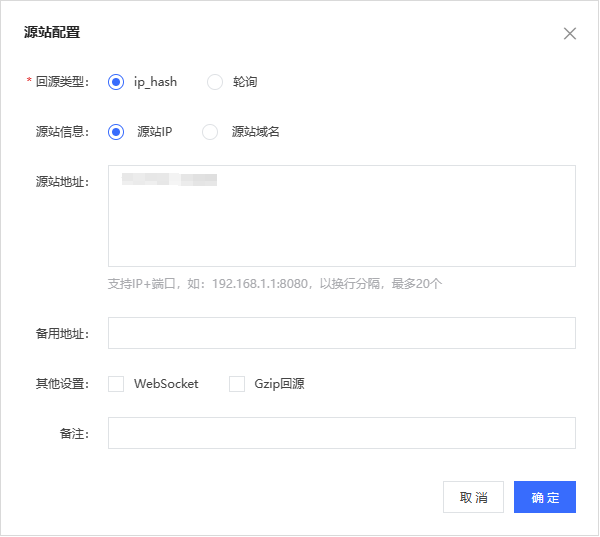Focus the 备用地址 input field
600x537 pixels.
(341, 333)
